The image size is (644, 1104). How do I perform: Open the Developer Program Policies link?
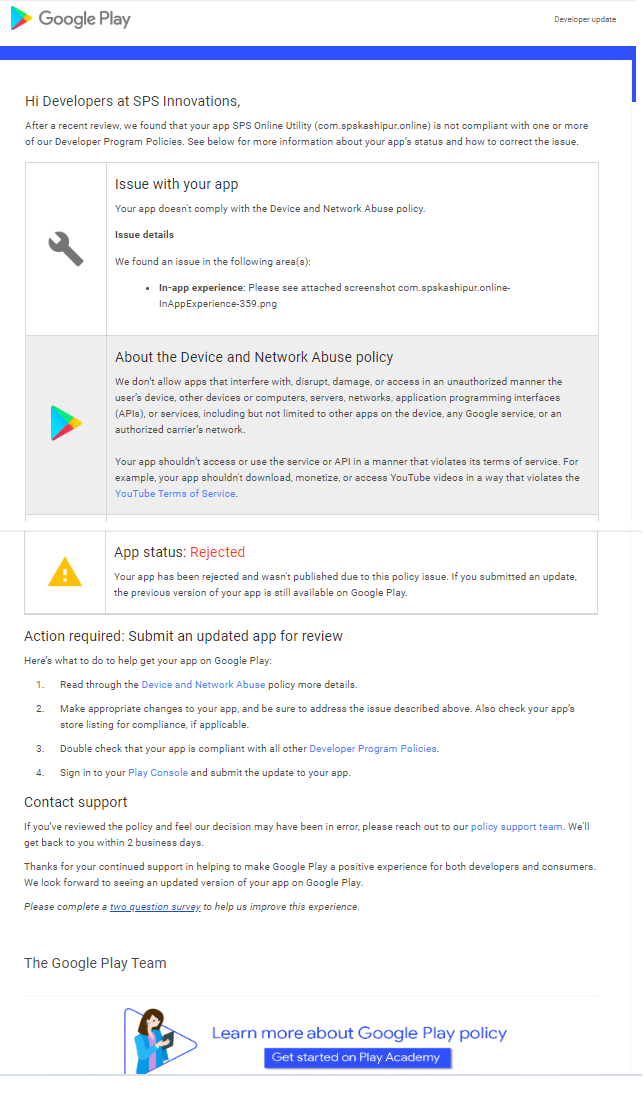(373, 749)
